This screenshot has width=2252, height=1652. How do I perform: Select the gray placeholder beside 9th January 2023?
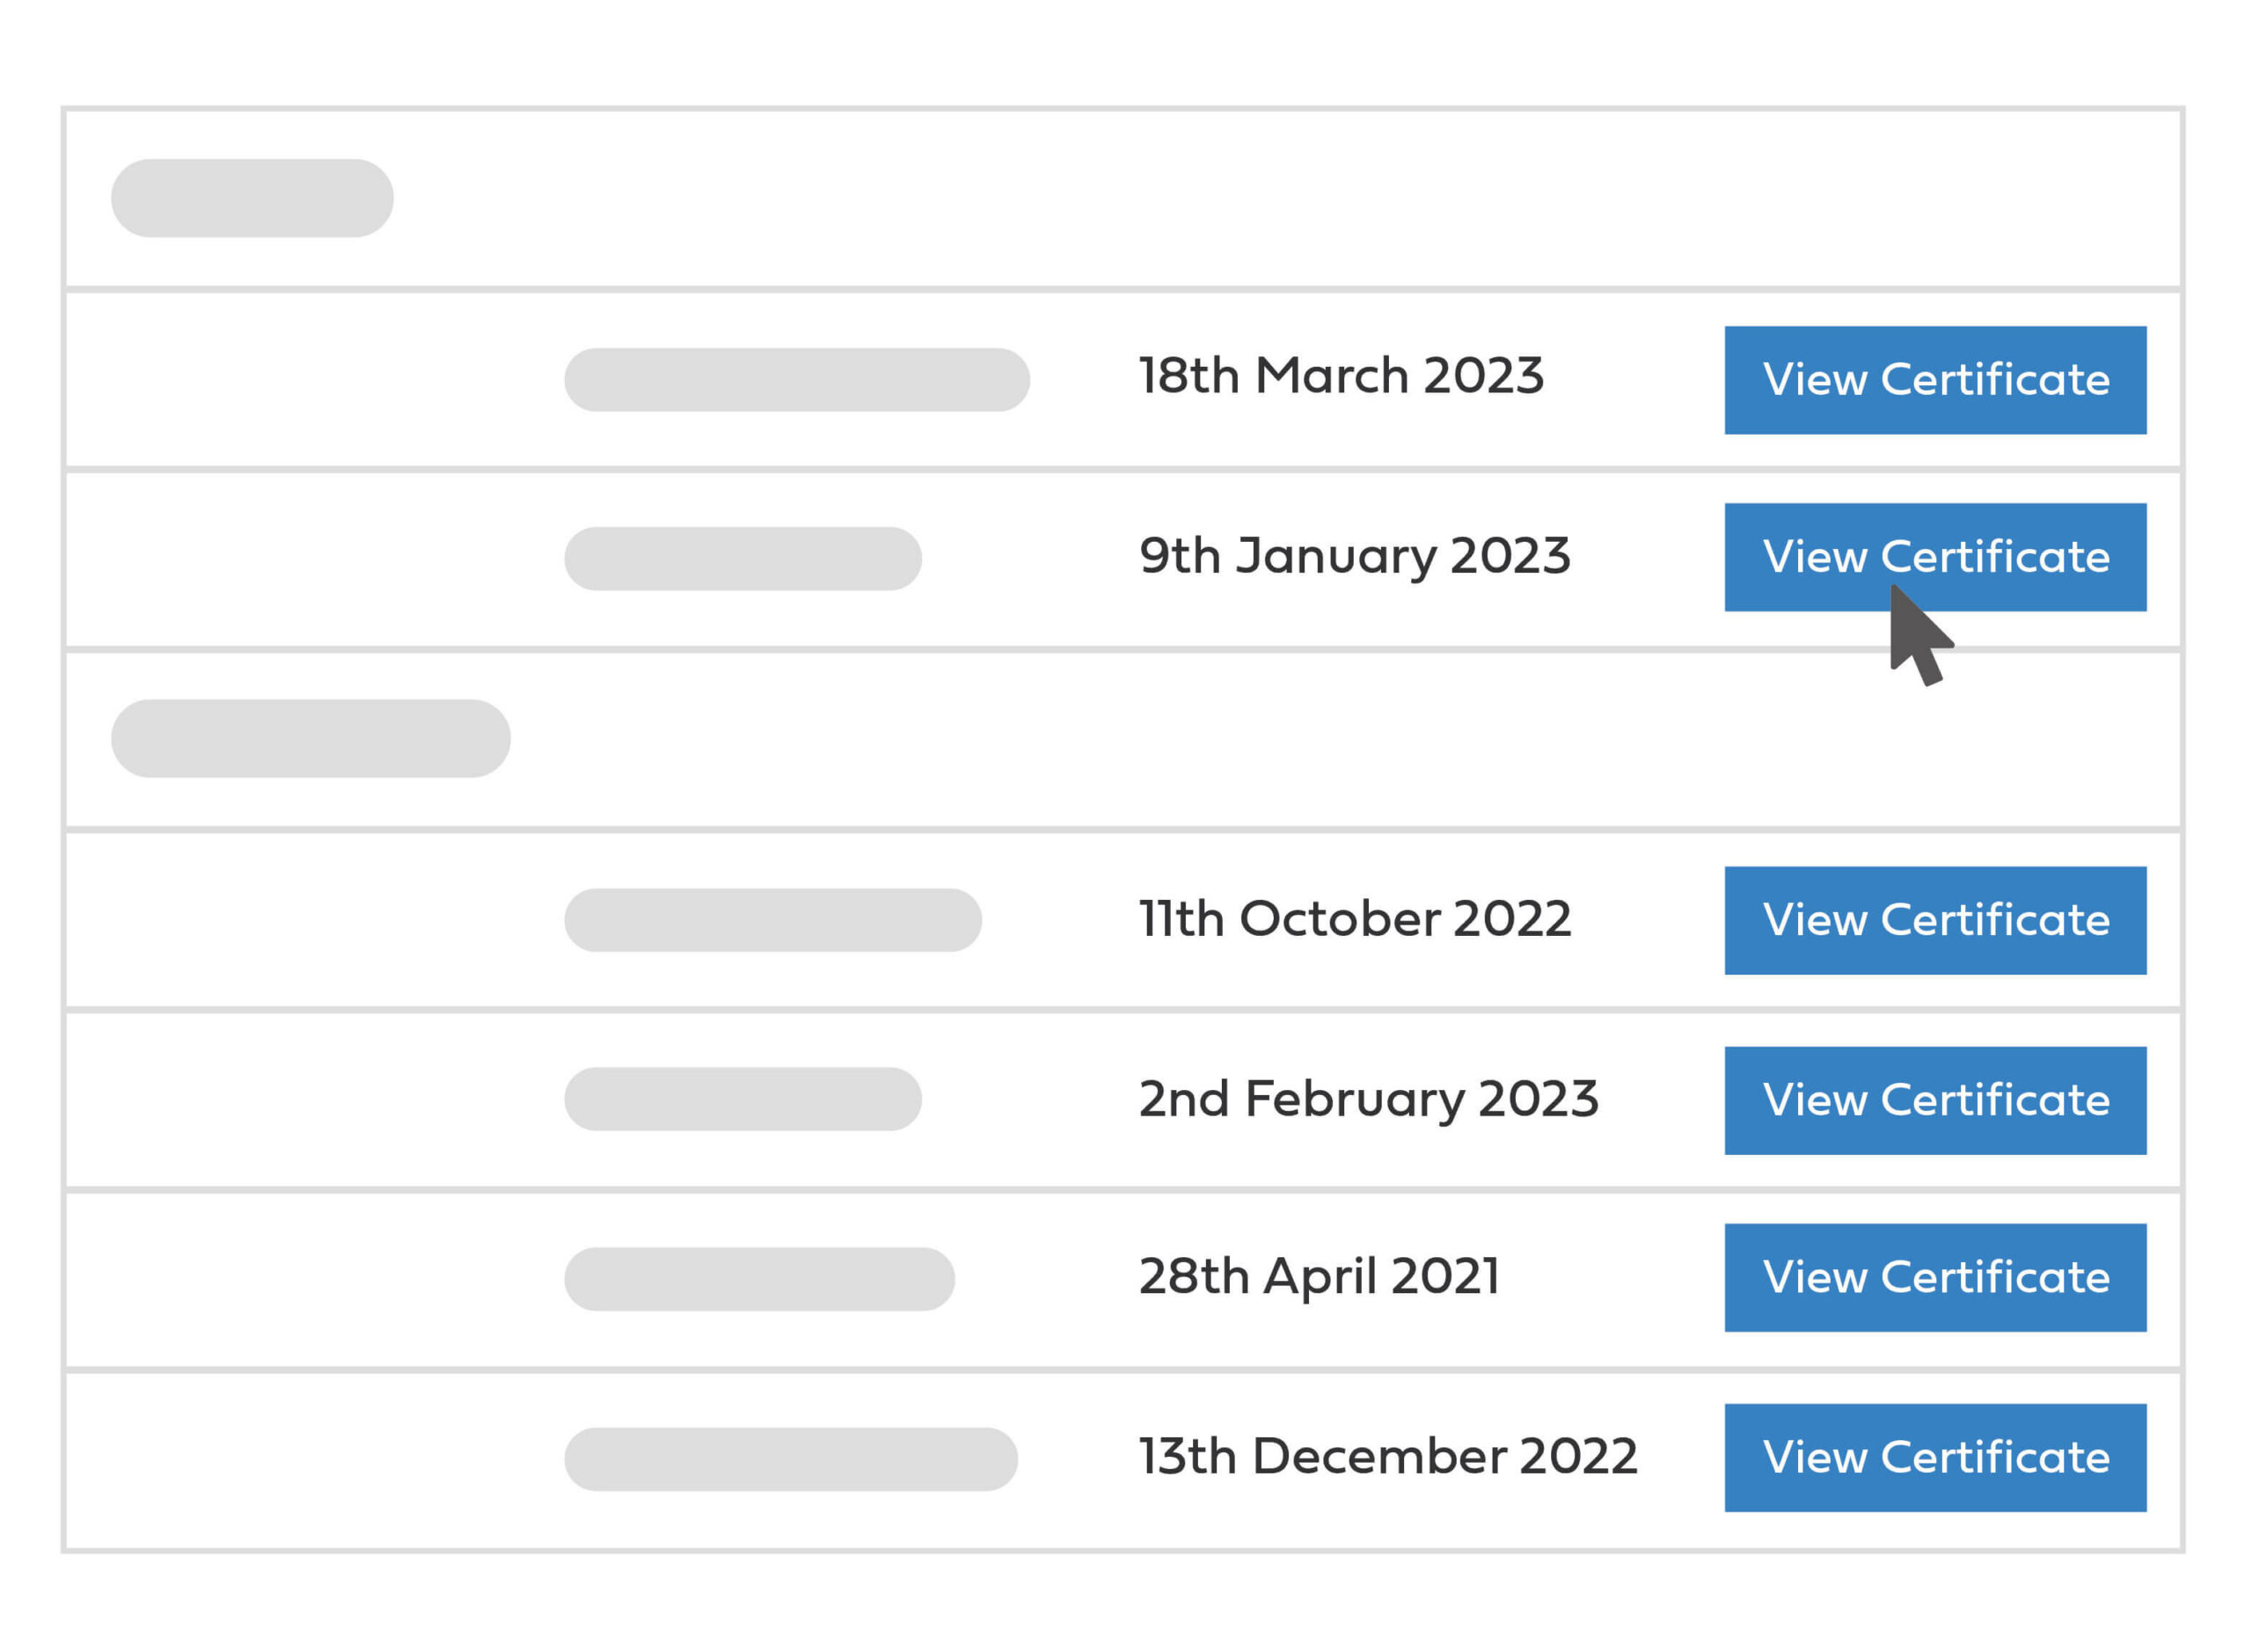pyautogui.click(x=743, y=559)
